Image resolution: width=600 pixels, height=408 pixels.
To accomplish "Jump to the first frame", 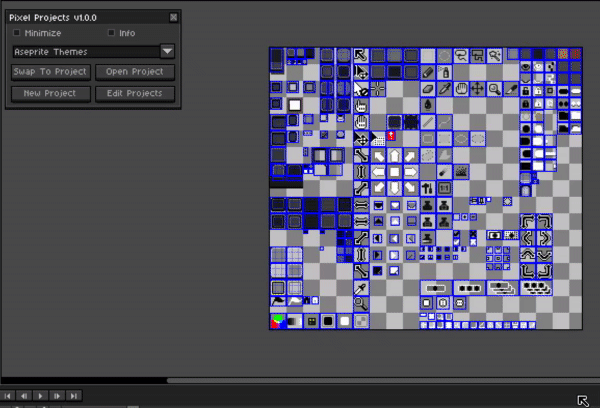I will click(x=8, y=396).
